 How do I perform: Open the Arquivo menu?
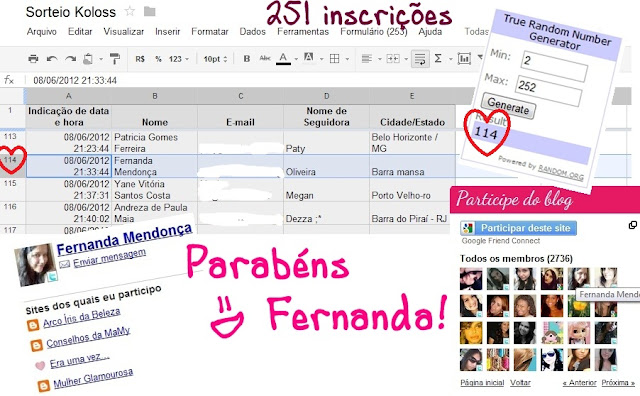tap(42, 31)
